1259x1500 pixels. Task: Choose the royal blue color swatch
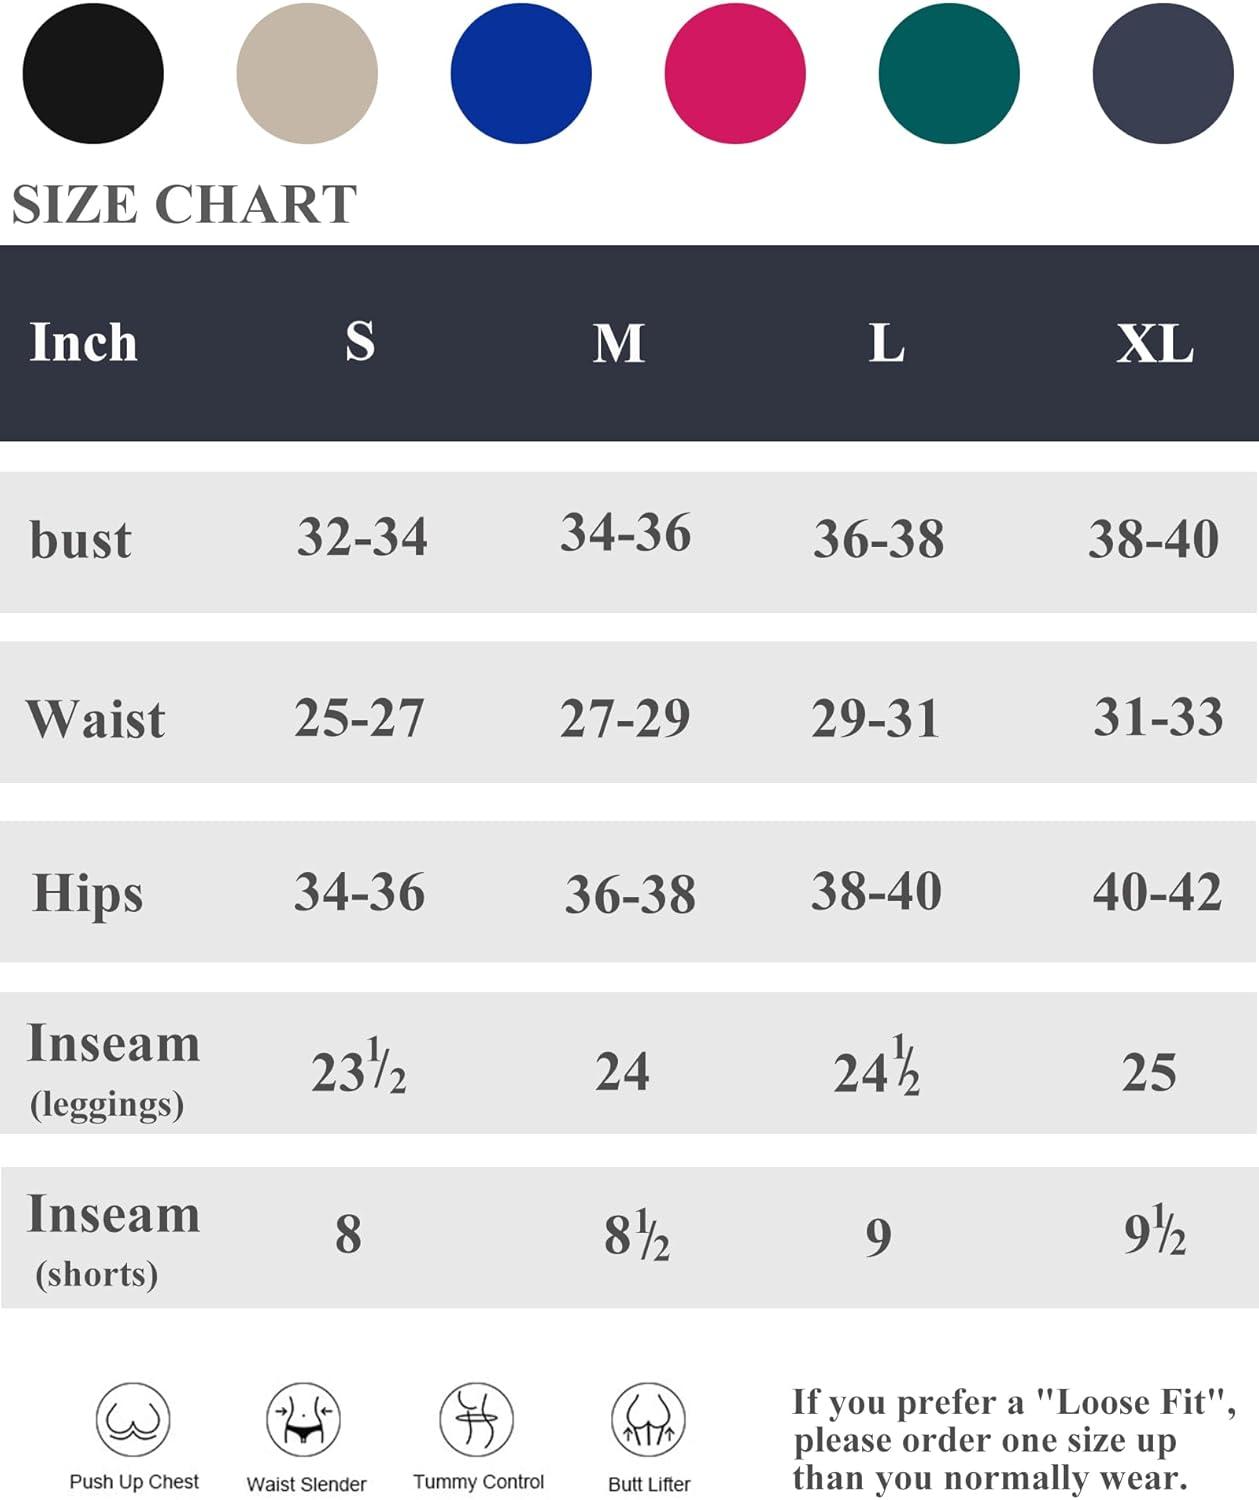(521, 73)
